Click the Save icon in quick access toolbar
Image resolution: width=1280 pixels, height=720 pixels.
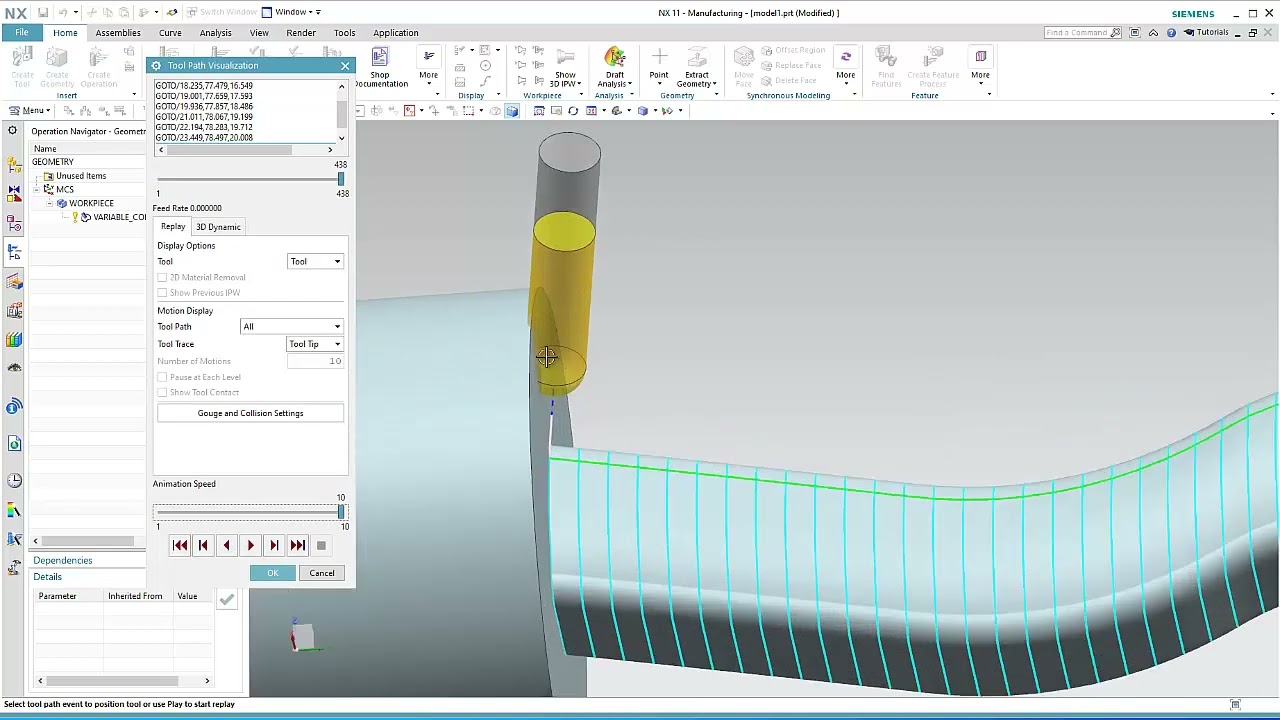[42, 13]
